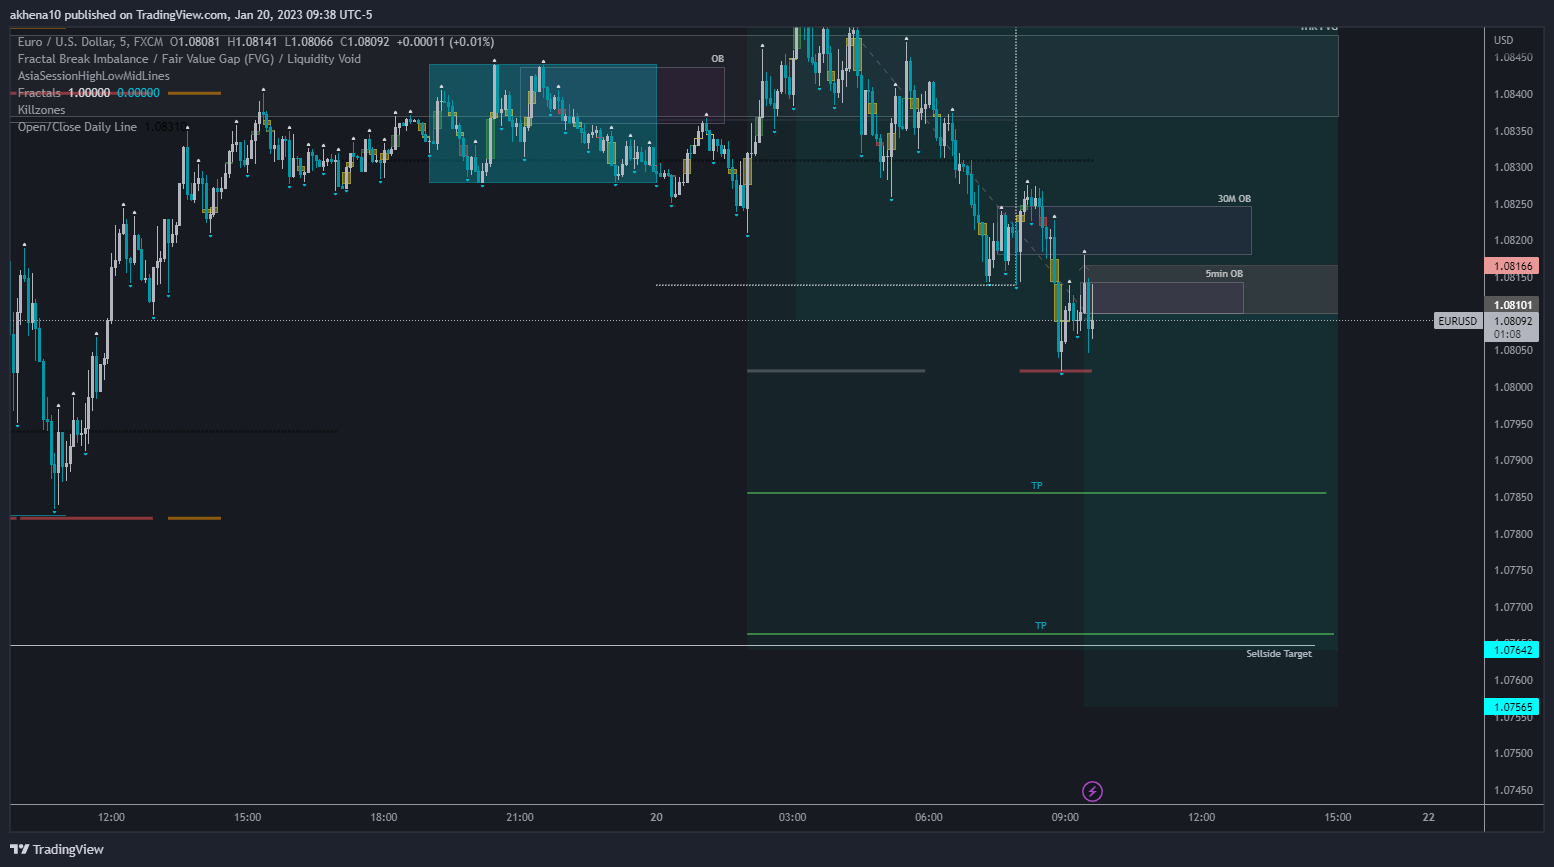This screenshot has height=867, width=1554.
Task: Click the 21:00 time axis label
Action: tap(520, 817)
